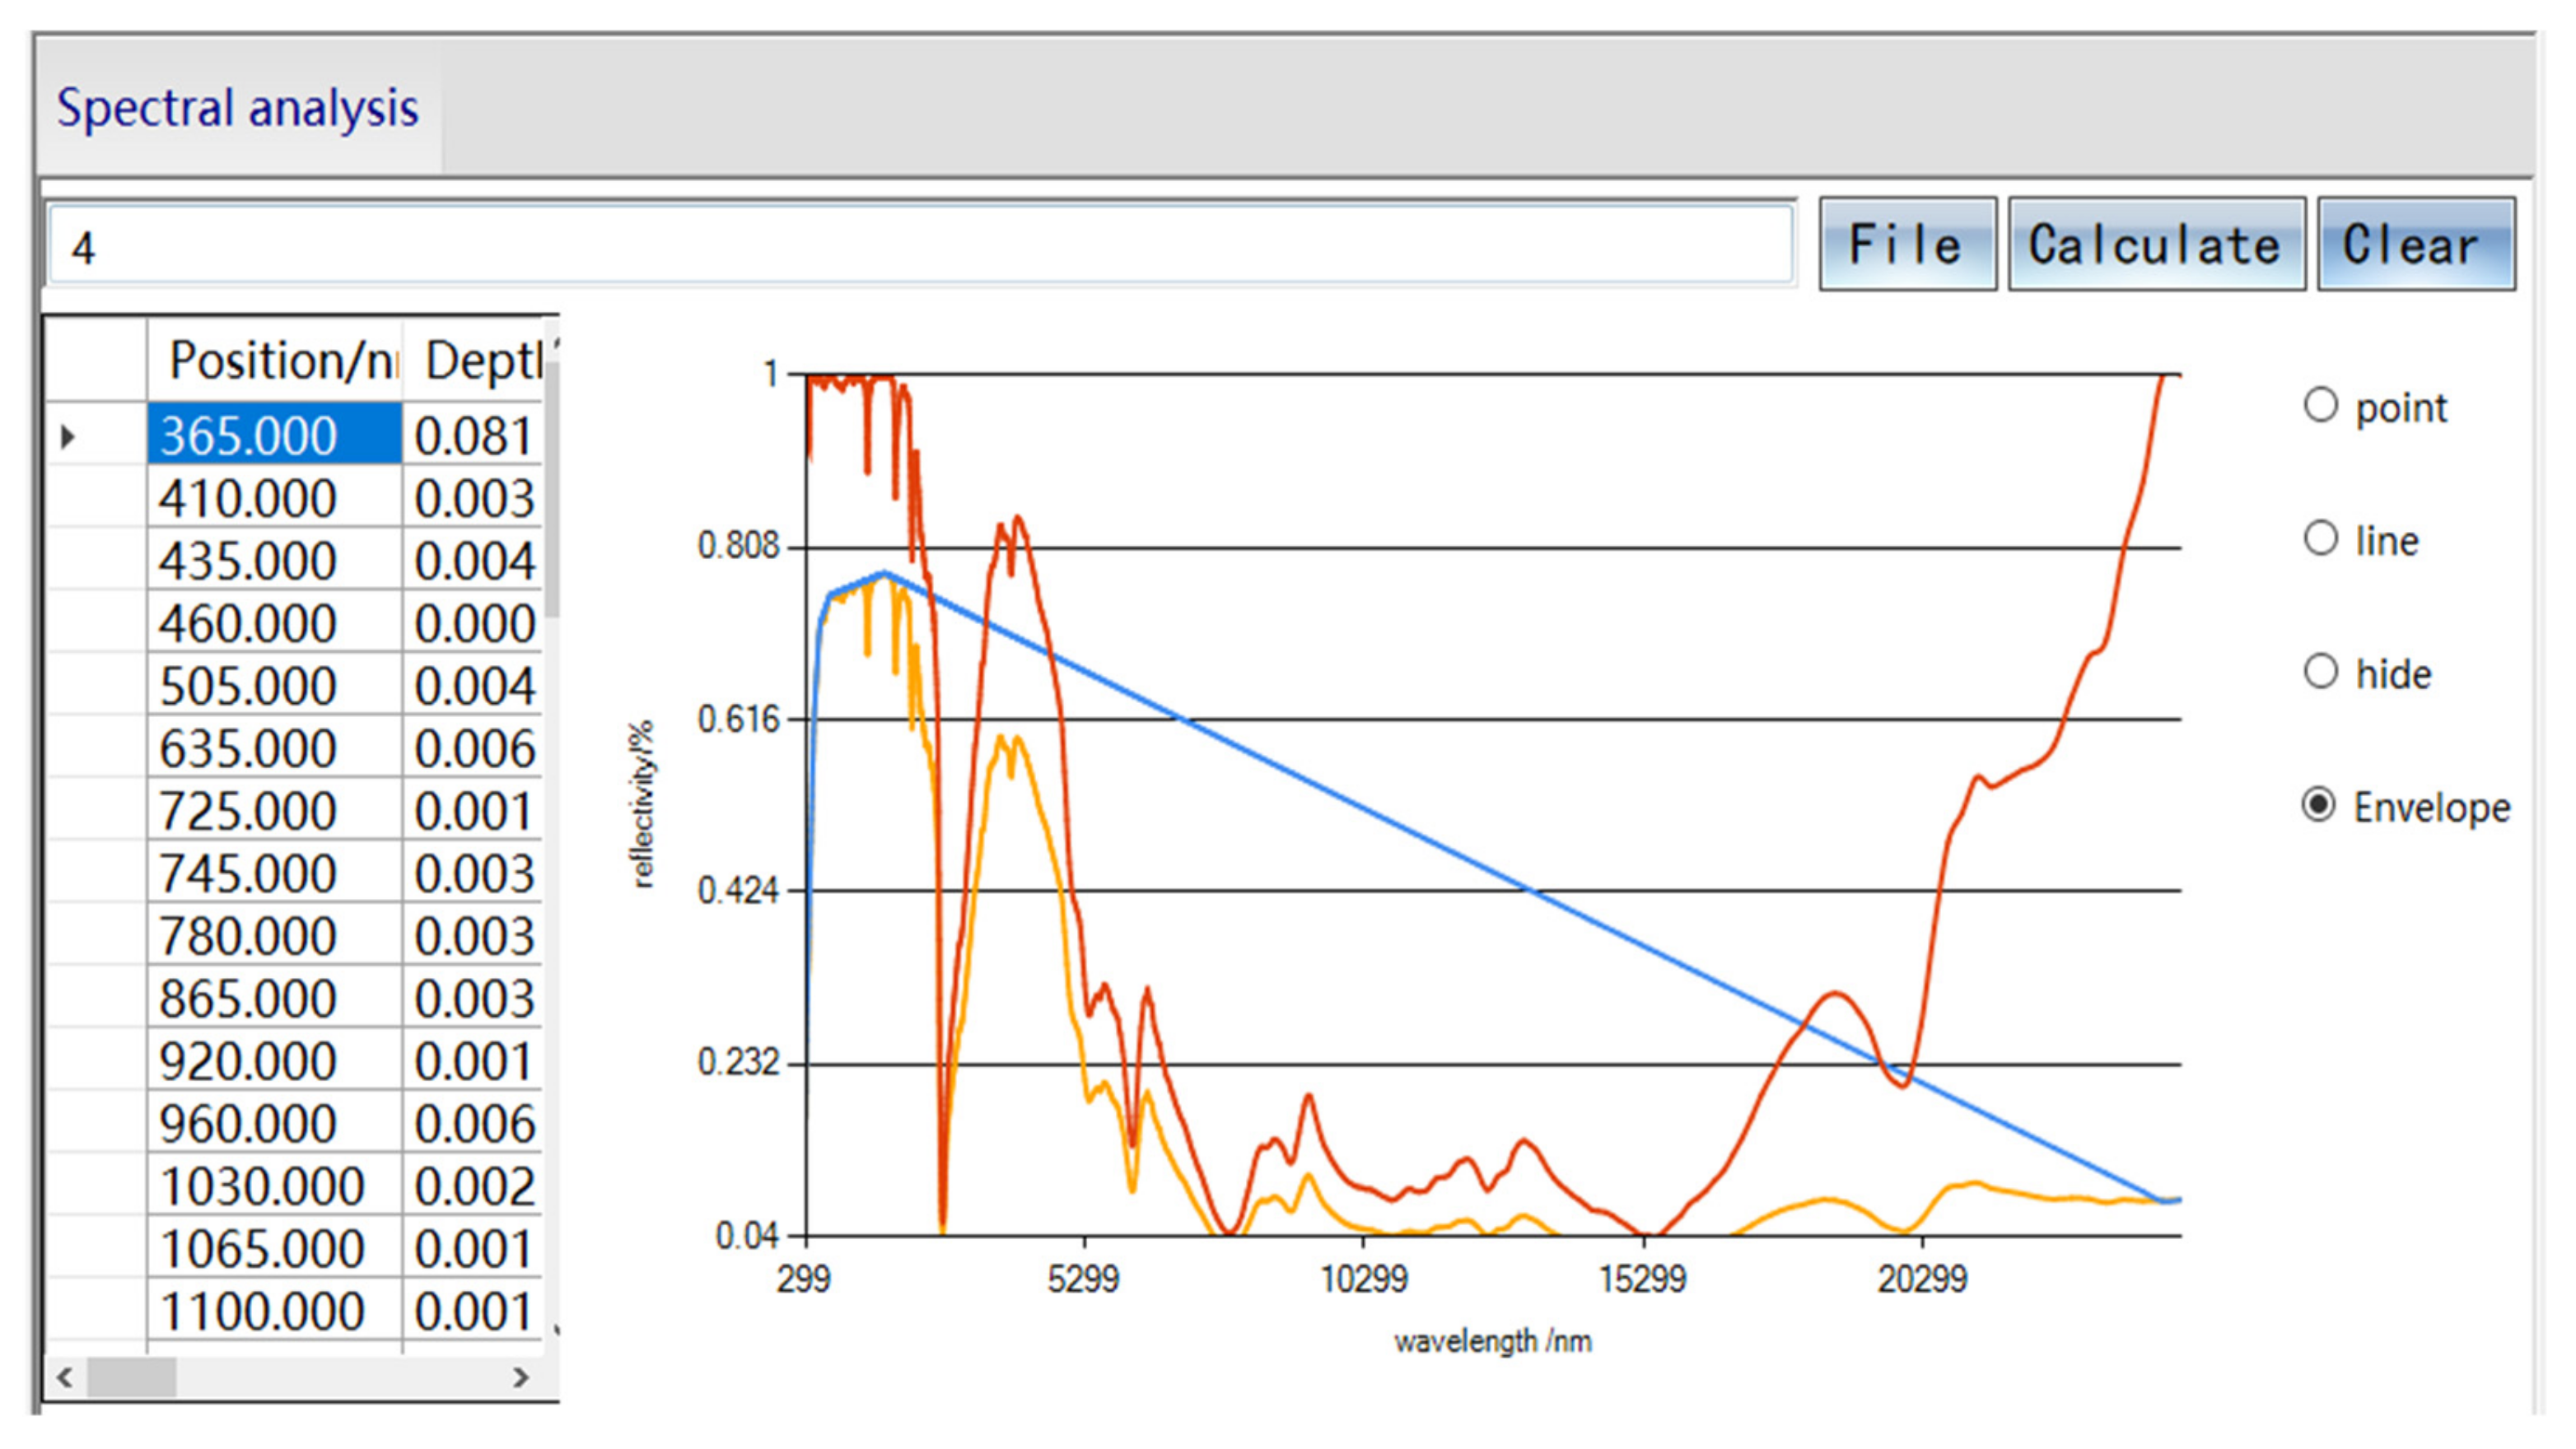Select the line radio option
Image resolution: width=2576 pixels, height=1449 pixels.
click(2320, 540)
